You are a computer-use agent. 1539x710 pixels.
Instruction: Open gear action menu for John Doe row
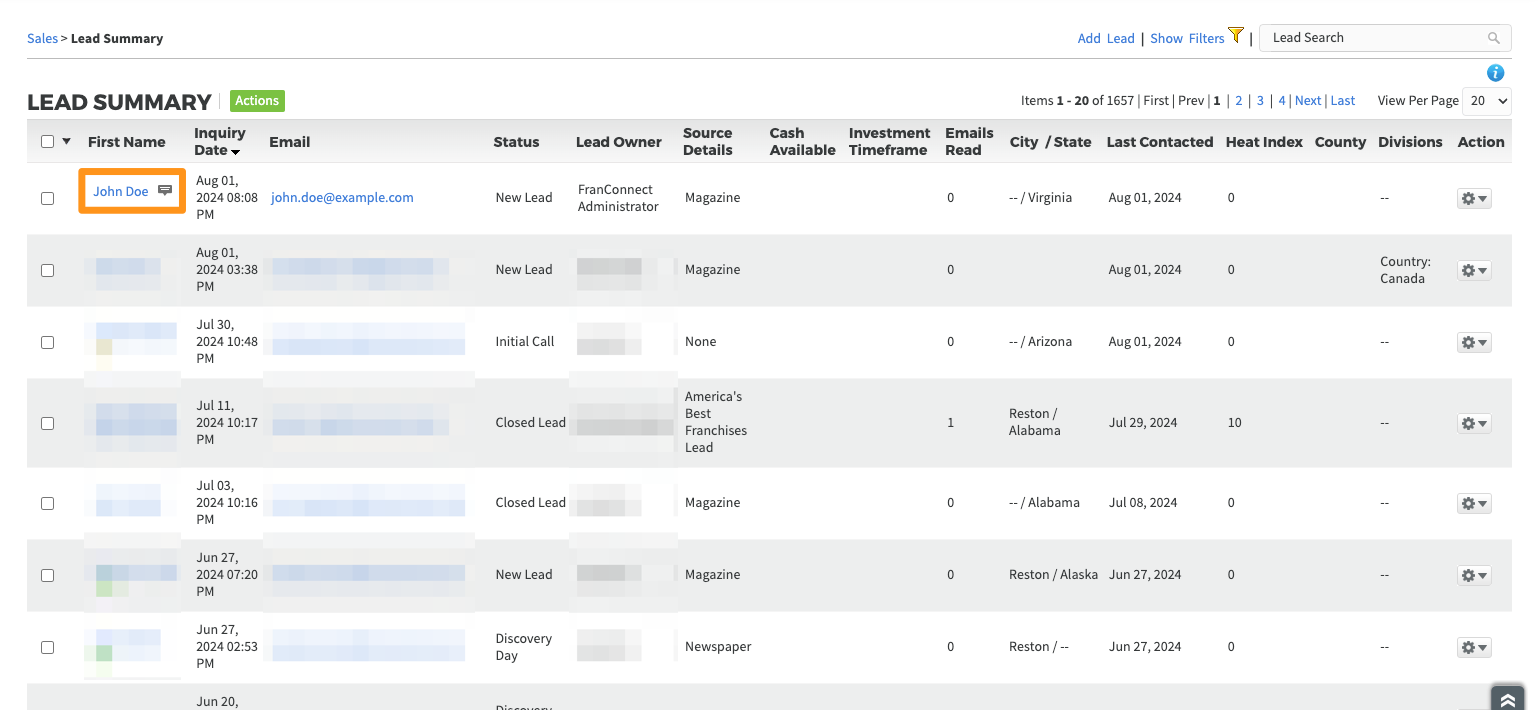1474,198
